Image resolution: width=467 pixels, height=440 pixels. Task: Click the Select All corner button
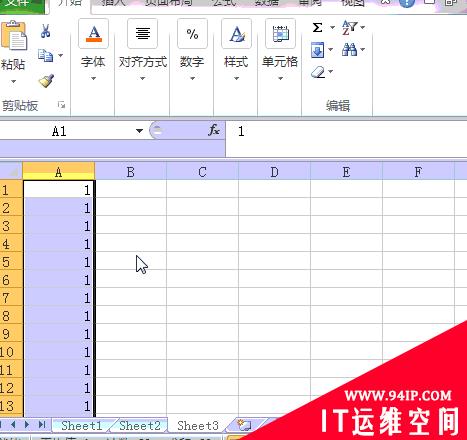coord(11,171)
